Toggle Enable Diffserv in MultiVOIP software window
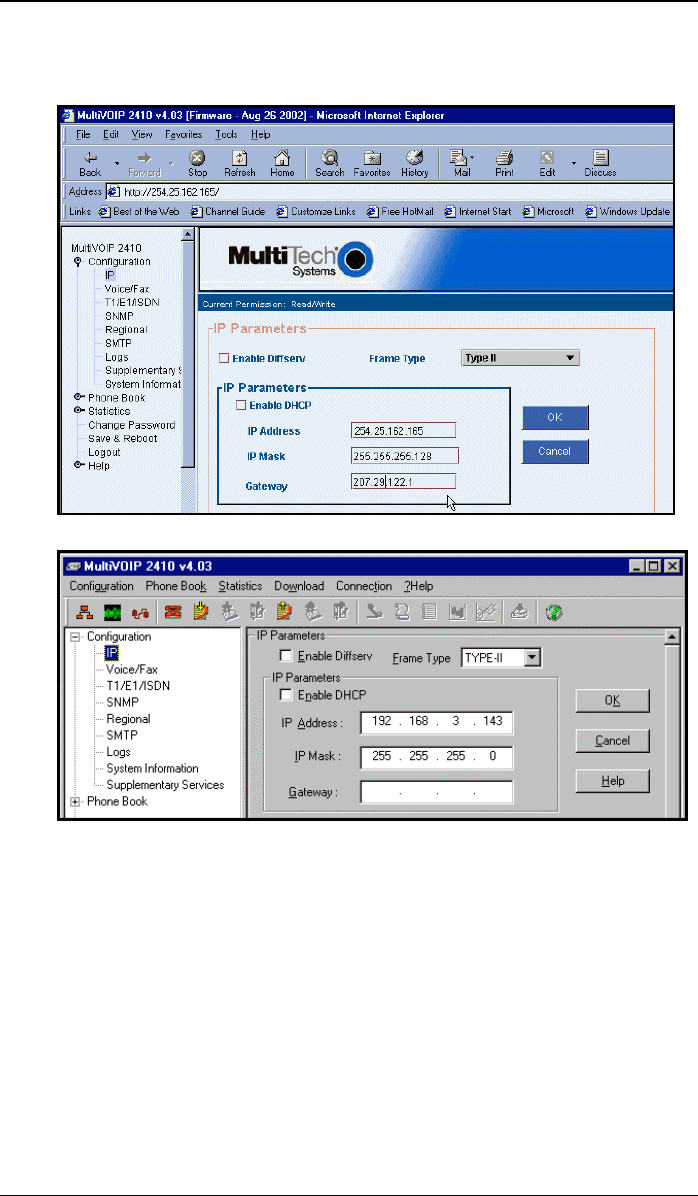The width and height of the screenshot is (698, 1196). pos(286,656)
